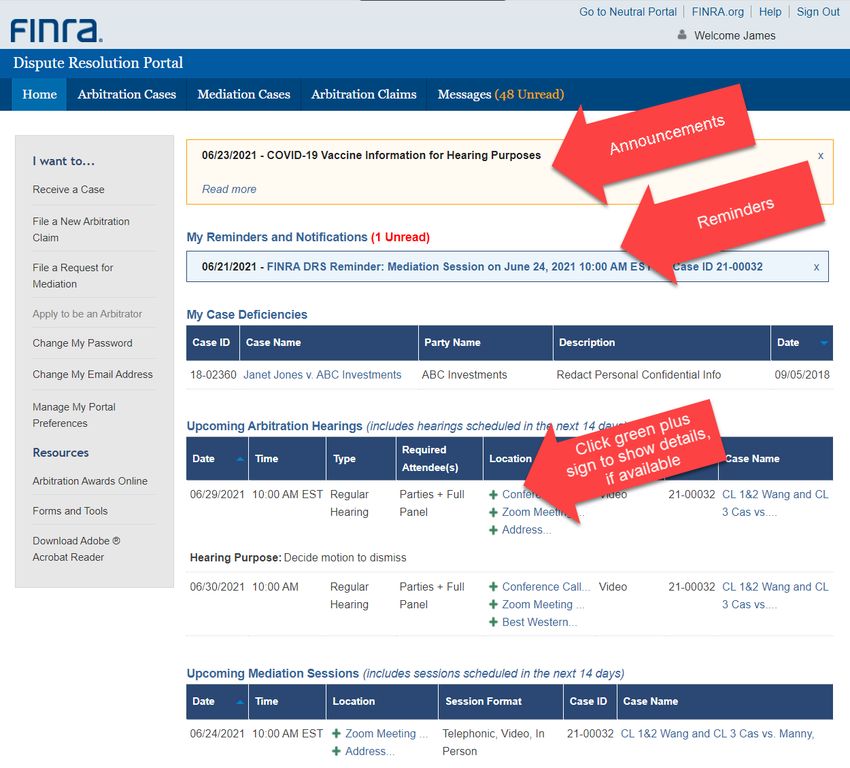This screenshot has height=768, width=850.
Task: Select the 09/05/2018 deficiency date
Action: 802,375
